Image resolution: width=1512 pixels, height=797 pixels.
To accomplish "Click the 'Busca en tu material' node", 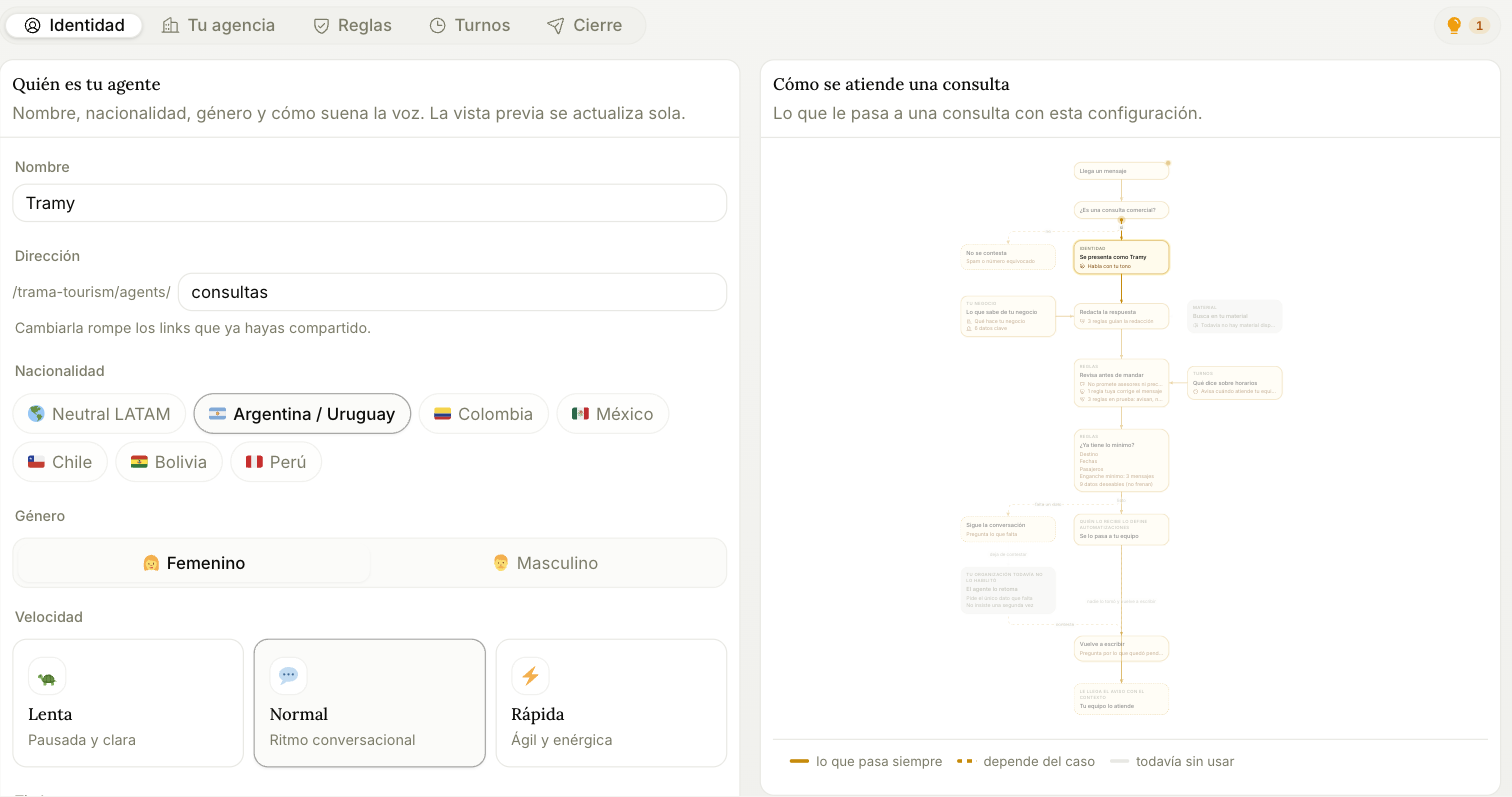I will 1234,316.
